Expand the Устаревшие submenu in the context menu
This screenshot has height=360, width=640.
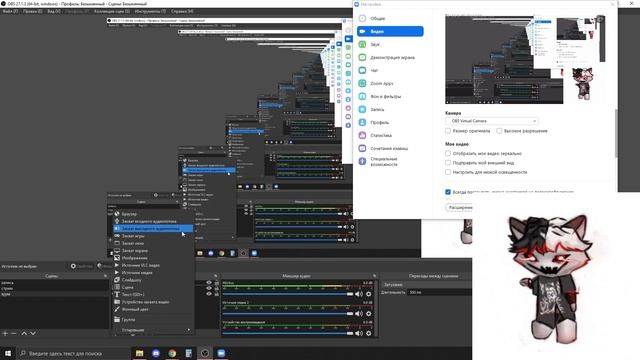coord(153,330)
